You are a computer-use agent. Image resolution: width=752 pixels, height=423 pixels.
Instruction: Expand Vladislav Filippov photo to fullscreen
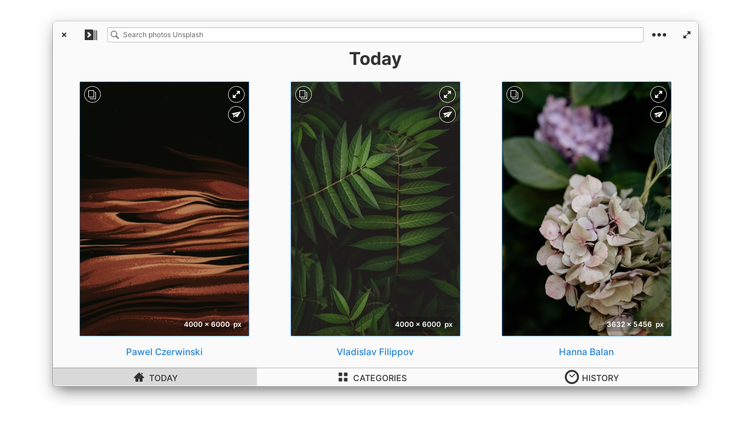click(447, 94)
